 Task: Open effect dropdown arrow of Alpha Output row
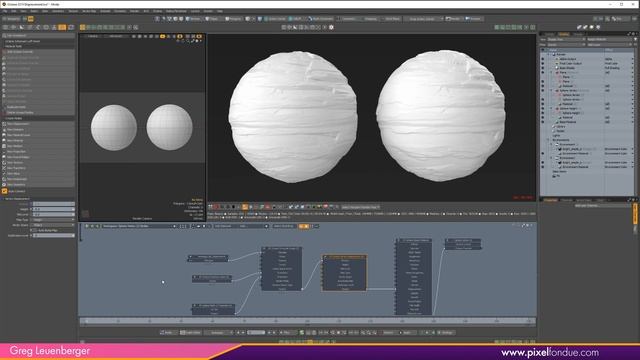pos(633,59)
